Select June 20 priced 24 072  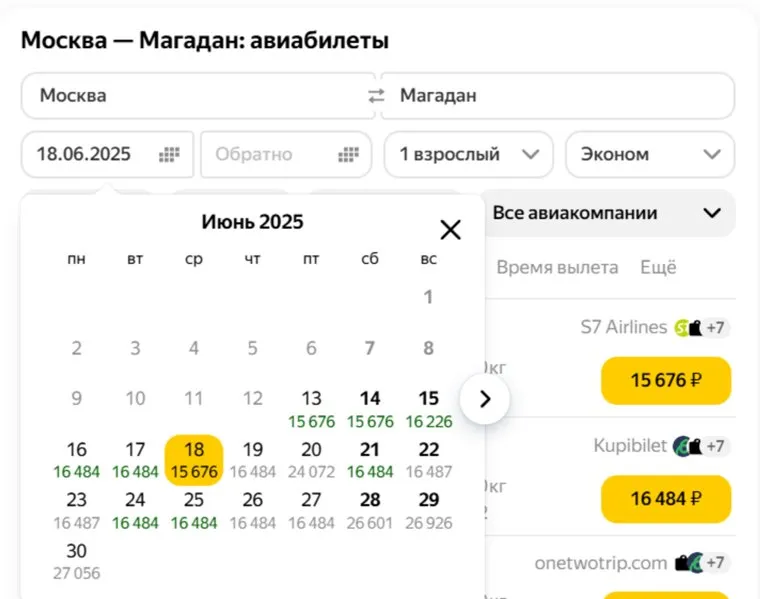tap(311, 459)
